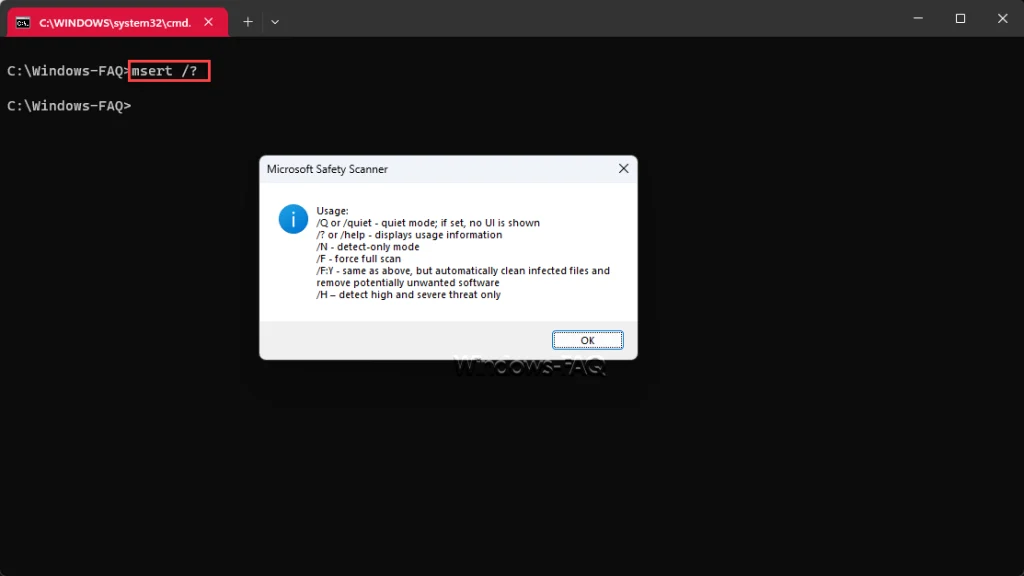The height and width of the screenshot is (576, 1024).
Task: Click the 'msert /?' command text
Action: [x=165, y=71]
